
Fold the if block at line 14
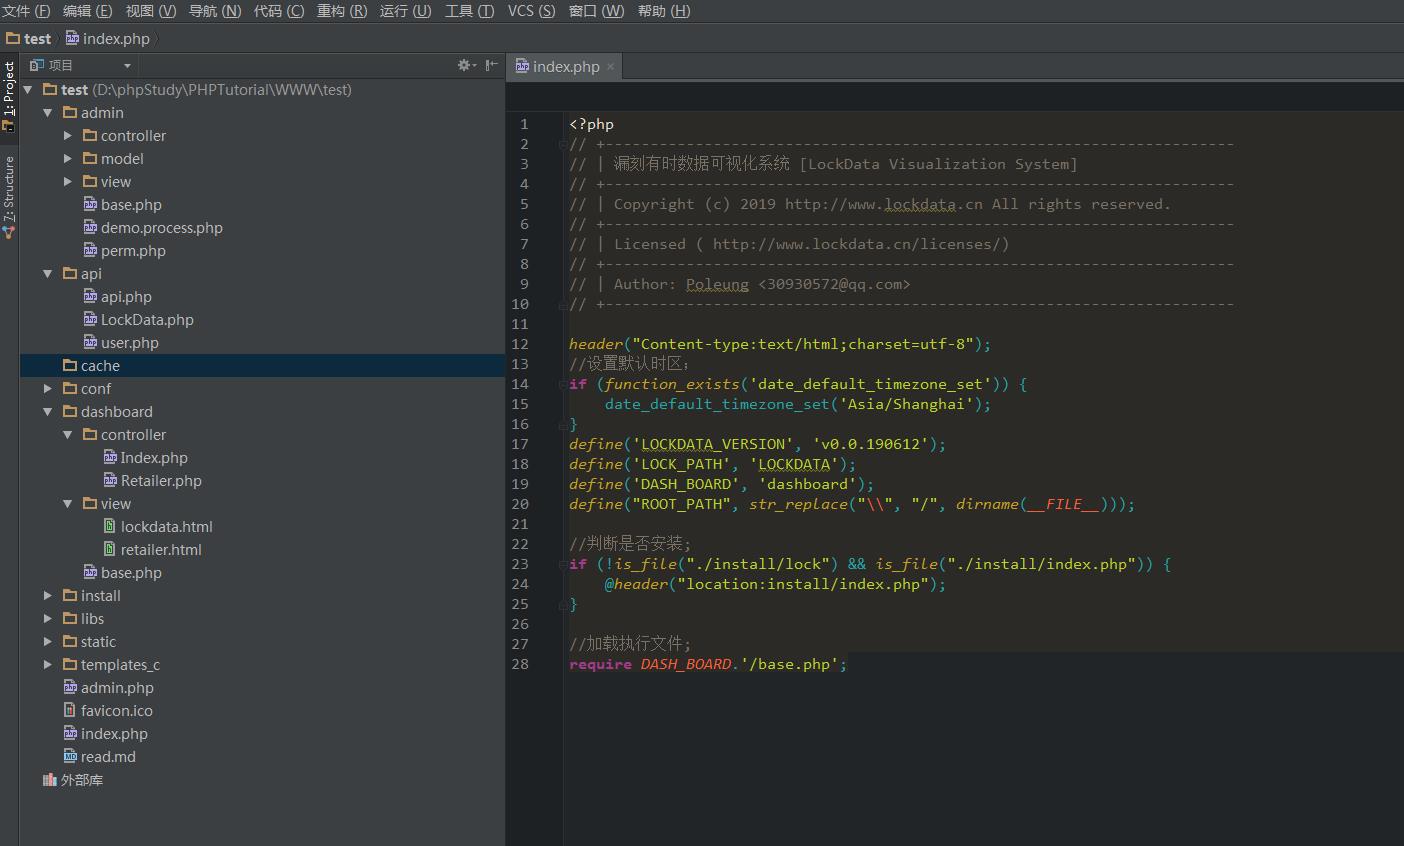click(562, 384)
